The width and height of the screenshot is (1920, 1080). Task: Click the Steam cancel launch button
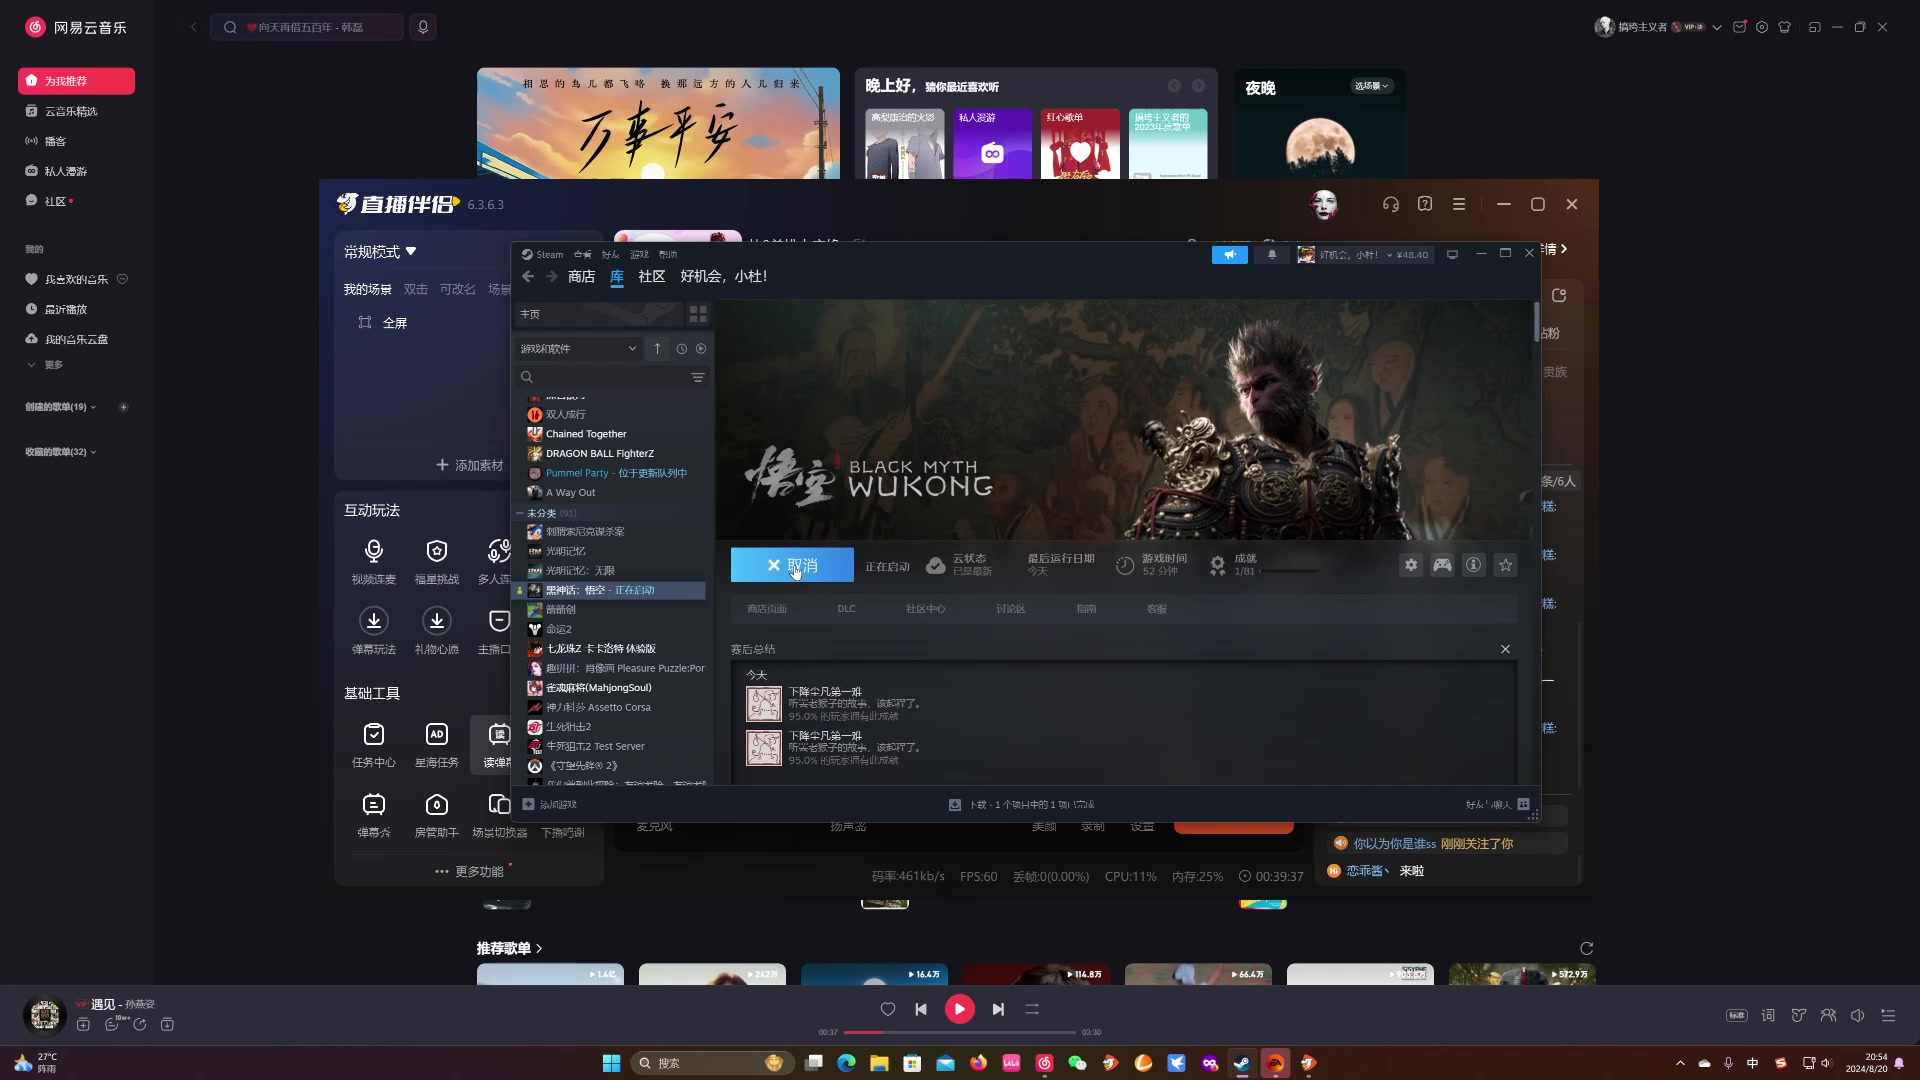coord(792,565)
